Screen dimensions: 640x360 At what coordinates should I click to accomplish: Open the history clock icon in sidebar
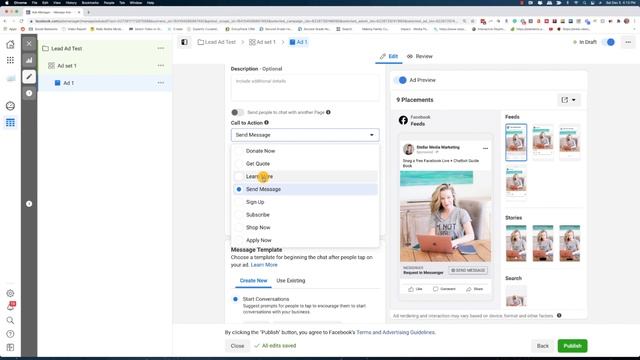29,93
